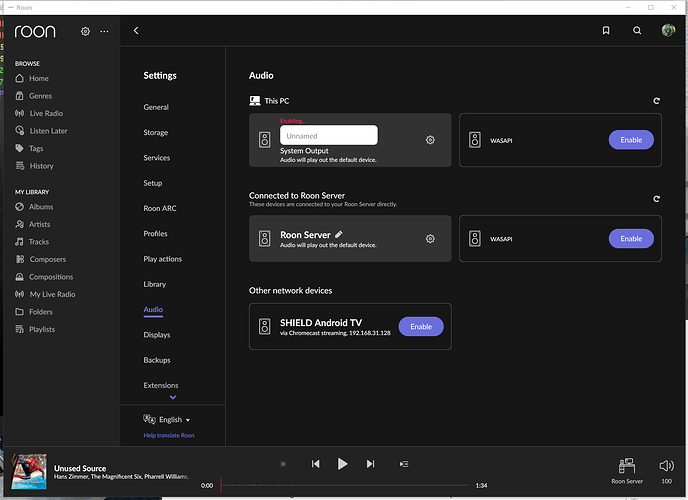Viewport: 688px width, 500px height.
Task: Open the profile avatar
Action: click(x=668, y=30)
